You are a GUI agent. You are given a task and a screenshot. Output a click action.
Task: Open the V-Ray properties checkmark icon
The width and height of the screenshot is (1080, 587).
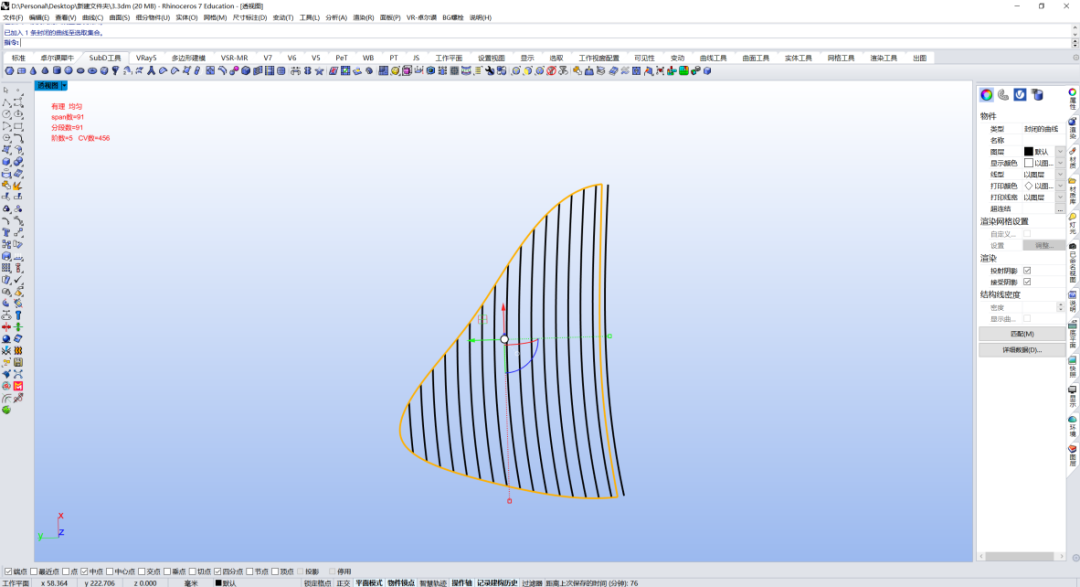pyautogui.click(x=1020, y=95)
